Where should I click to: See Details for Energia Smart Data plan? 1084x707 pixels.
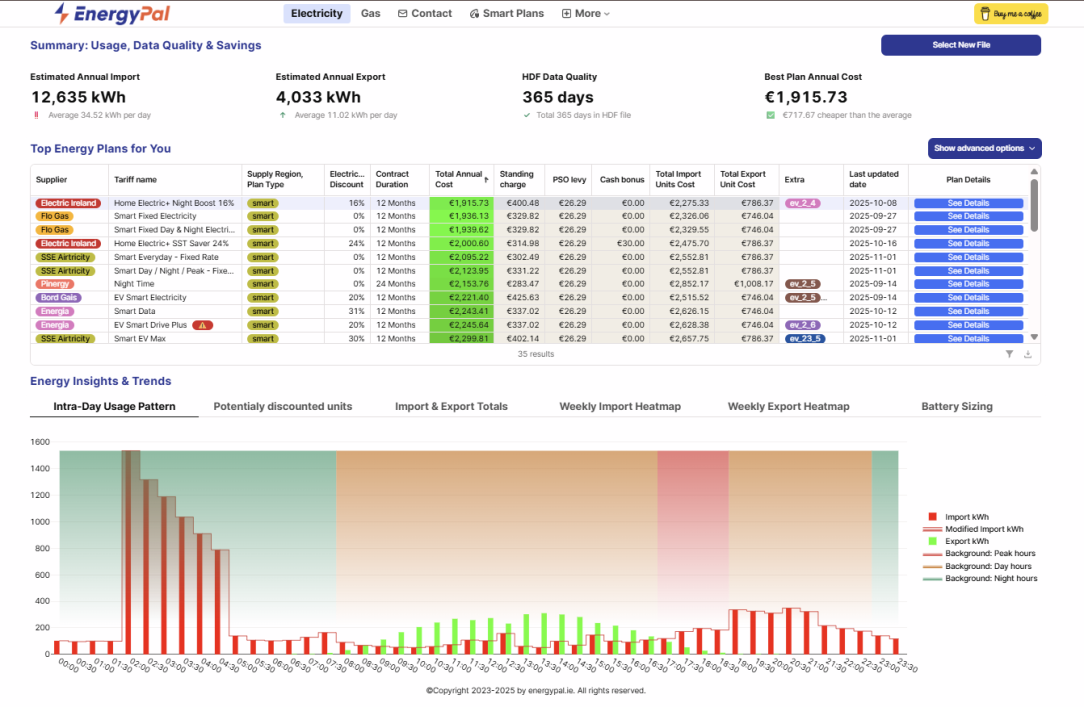click(968, 312)
